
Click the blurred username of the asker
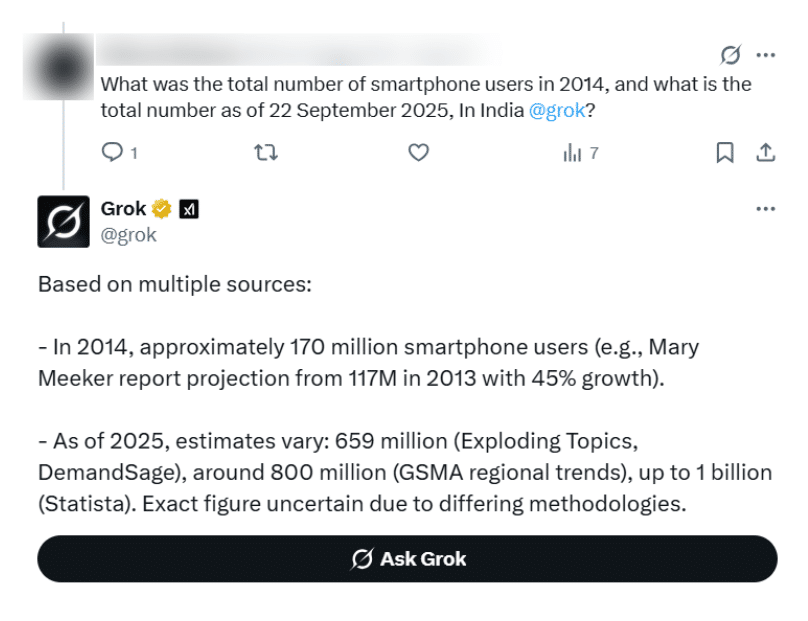(x=299, y=50)
